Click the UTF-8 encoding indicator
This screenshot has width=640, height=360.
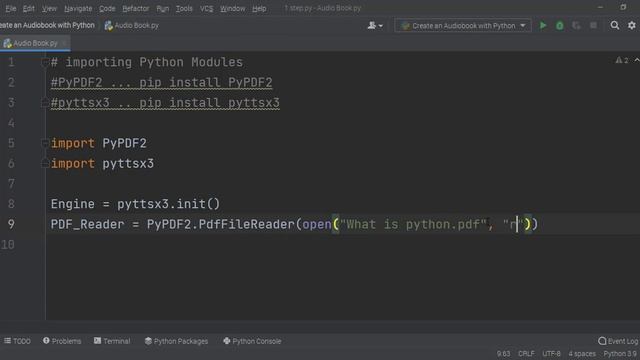tap(551, 353)
